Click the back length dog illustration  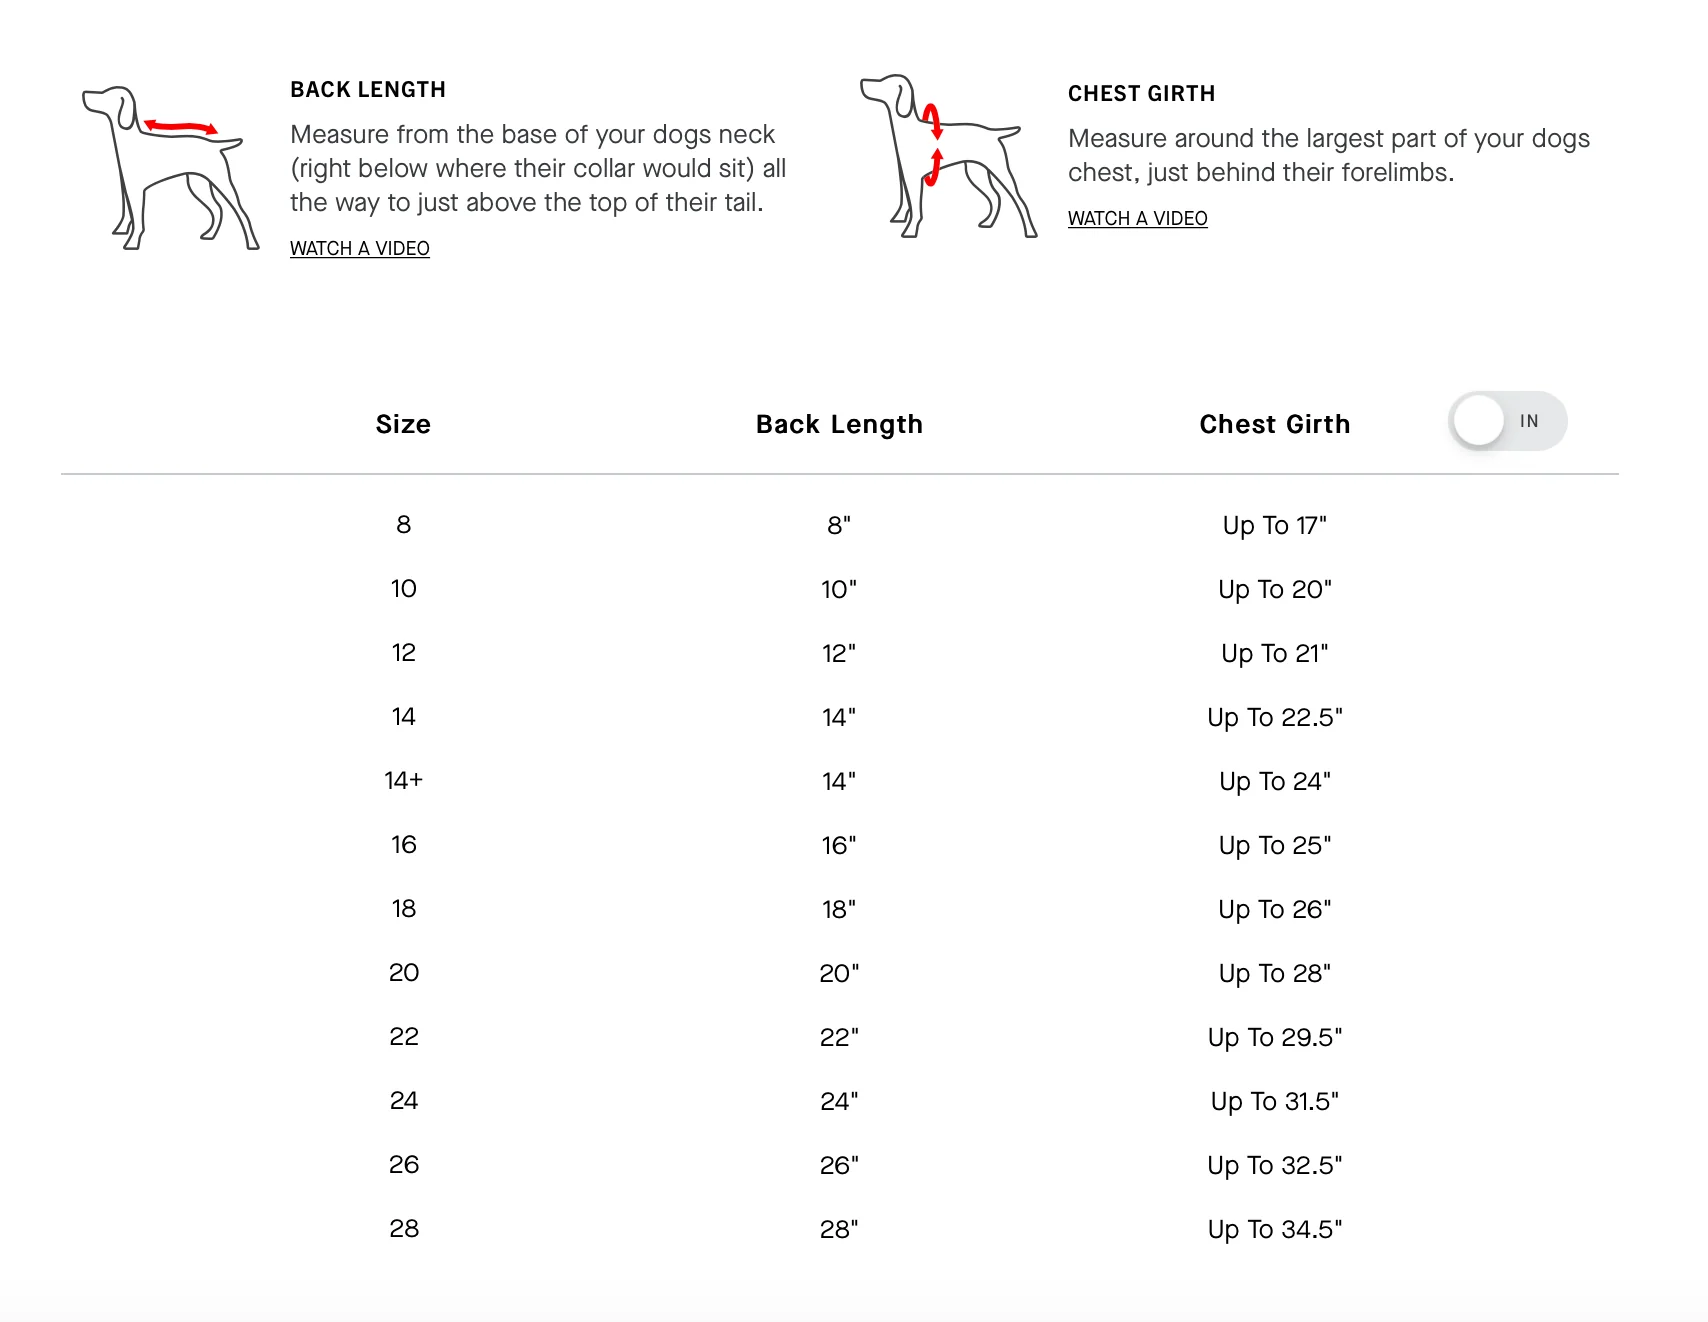tap(170, 168)
